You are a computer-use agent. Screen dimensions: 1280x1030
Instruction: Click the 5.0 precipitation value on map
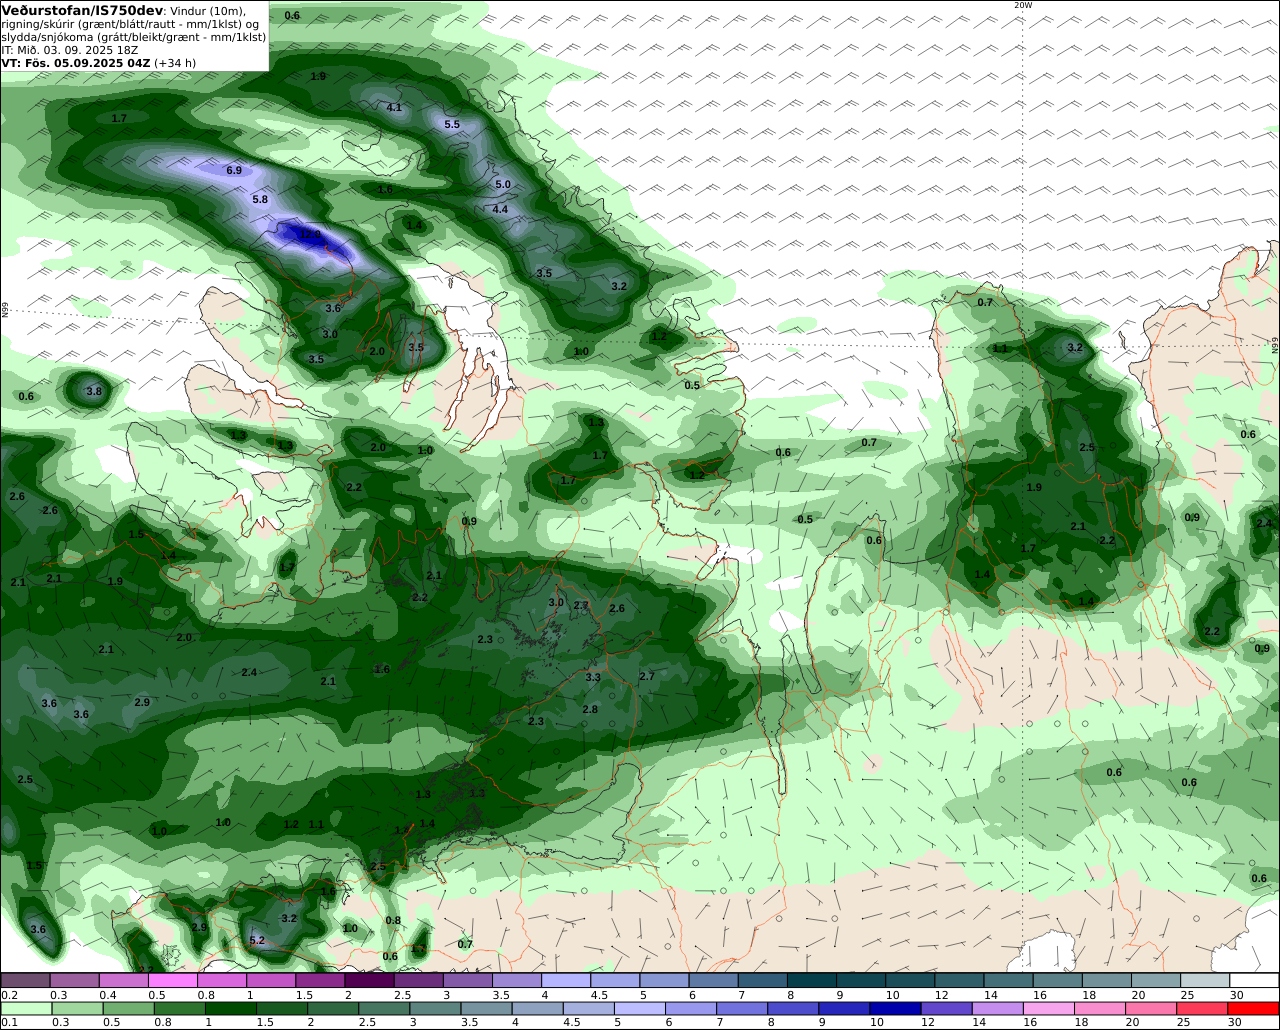[503, 185]
